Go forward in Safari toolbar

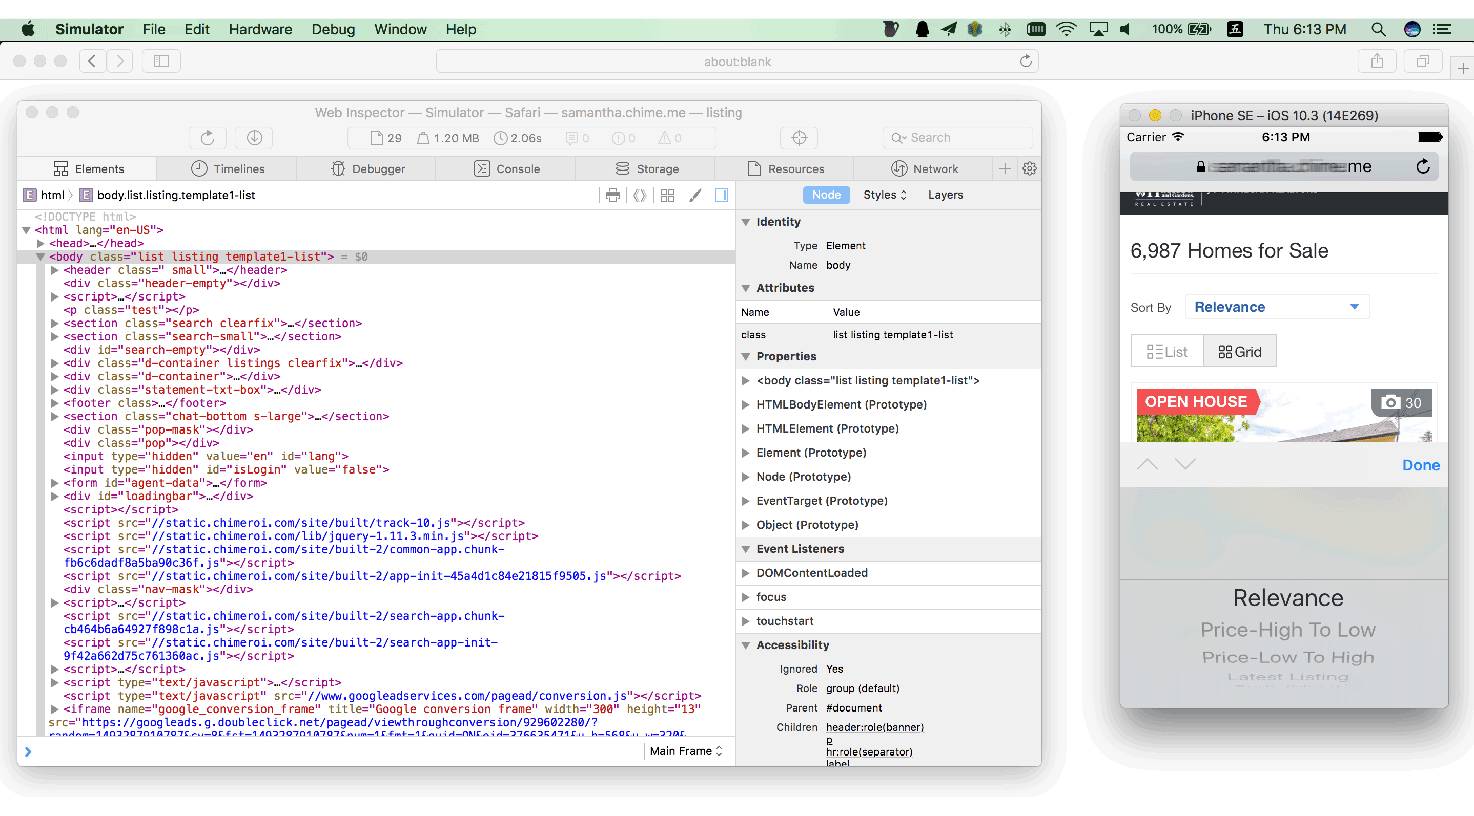point(120,61)
